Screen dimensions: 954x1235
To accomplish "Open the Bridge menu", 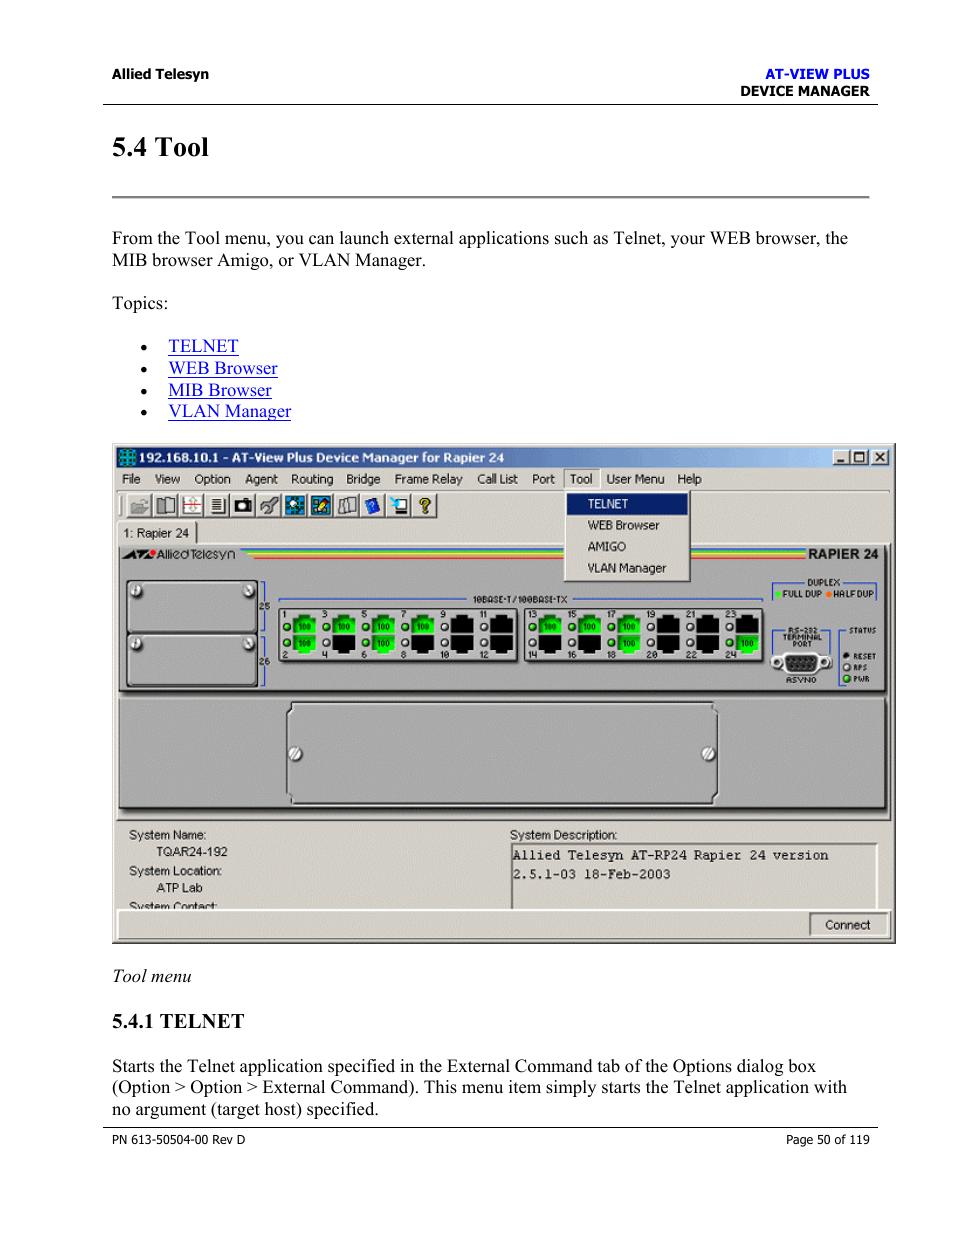I will click(x=363, y=479).
